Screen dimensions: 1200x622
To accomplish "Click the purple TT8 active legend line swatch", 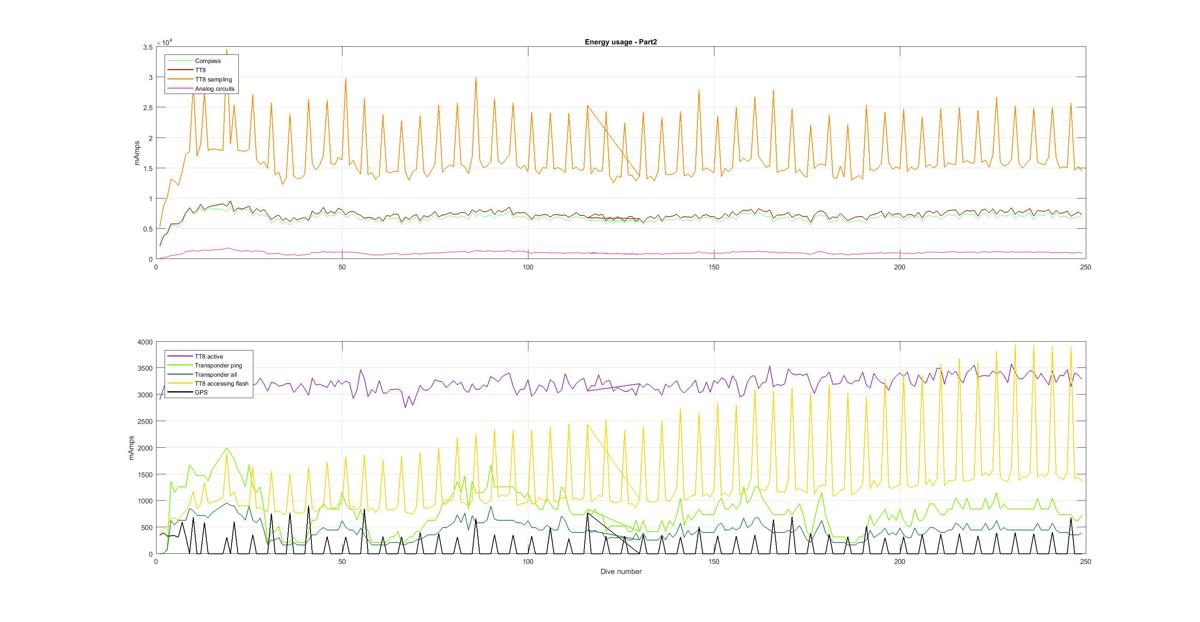I will 180,356.
